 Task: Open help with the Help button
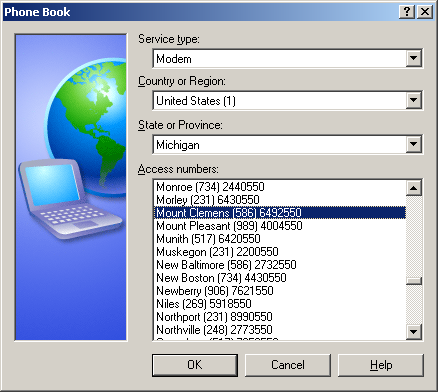tap(381, 365)
